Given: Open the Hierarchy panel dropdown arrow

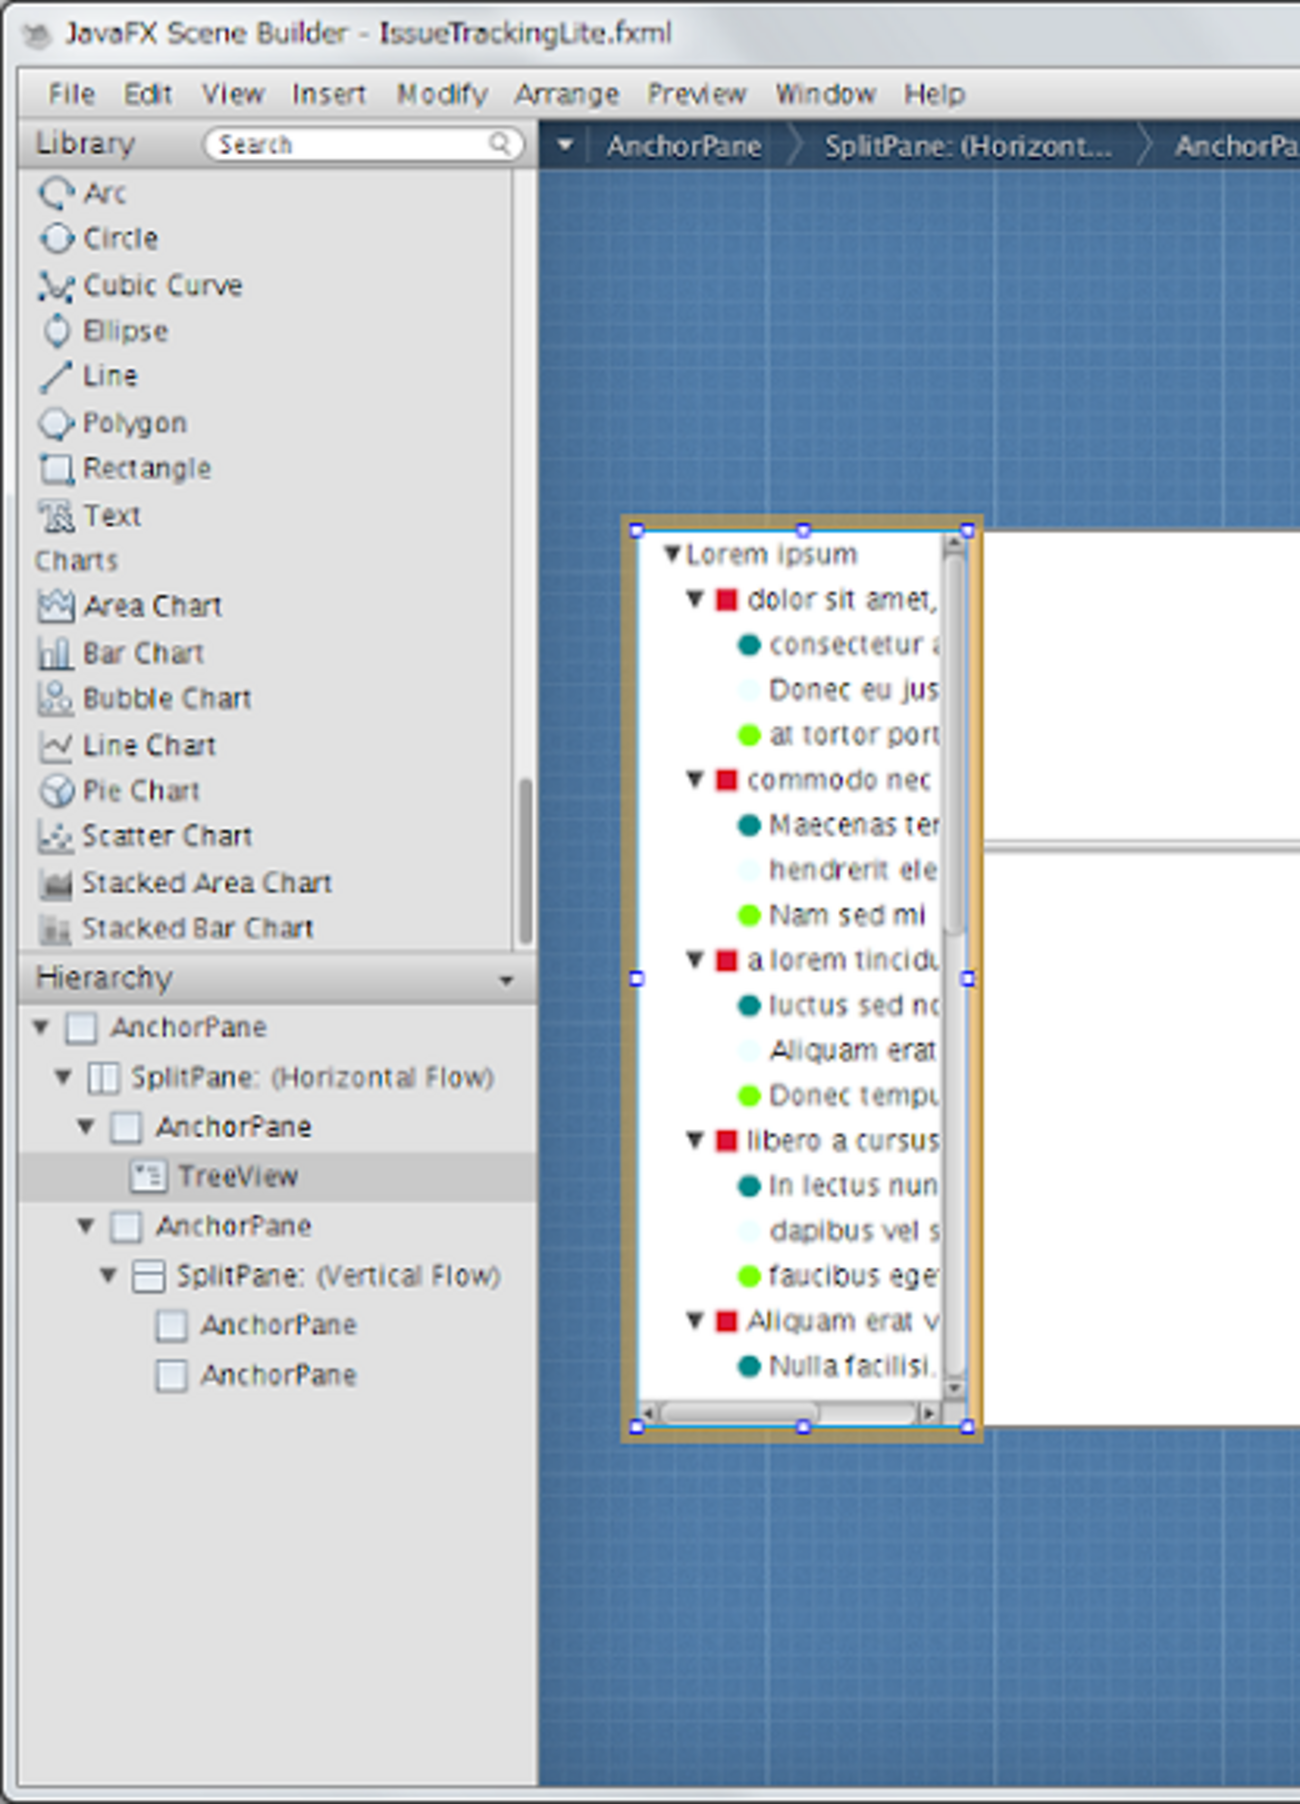Looking at the screenshot, I should point(506,980).
